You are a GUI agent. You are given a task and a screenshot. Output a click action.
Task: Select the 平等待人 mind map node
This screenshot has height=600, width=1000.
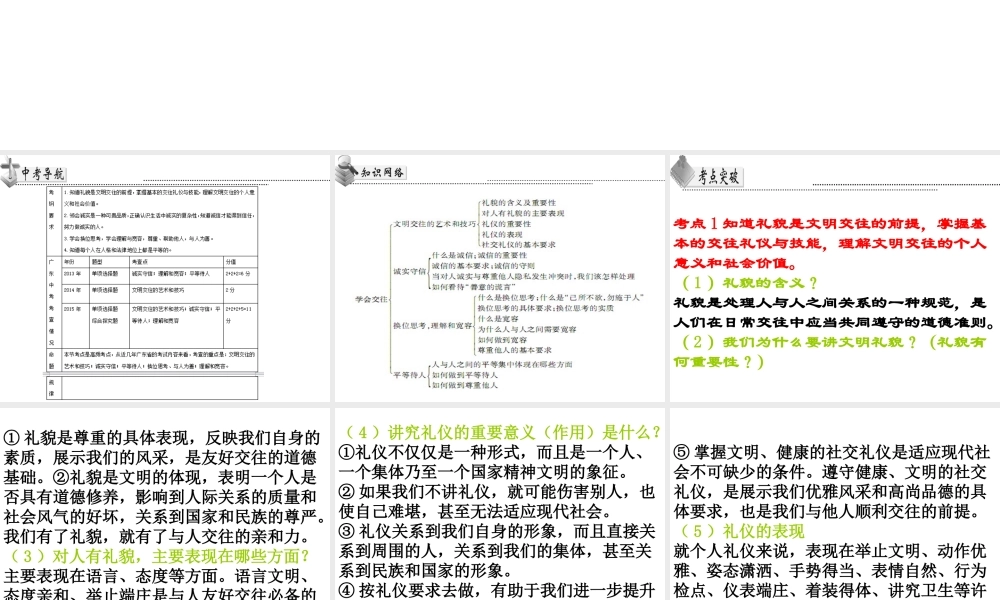click(x=409, y=375)
